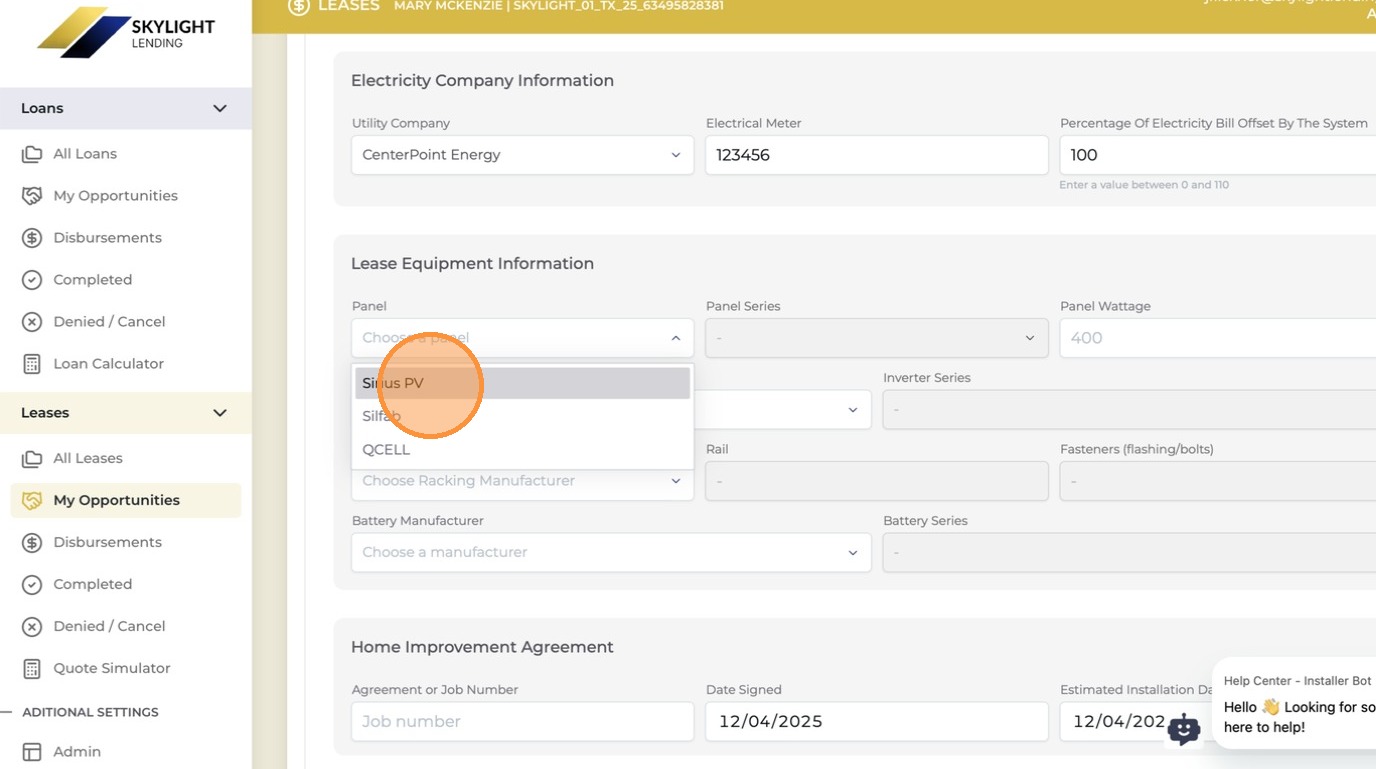Select Silfab panel option
Image resolution: width=1376 pixels, height=769 pixels.
[522, 416]
